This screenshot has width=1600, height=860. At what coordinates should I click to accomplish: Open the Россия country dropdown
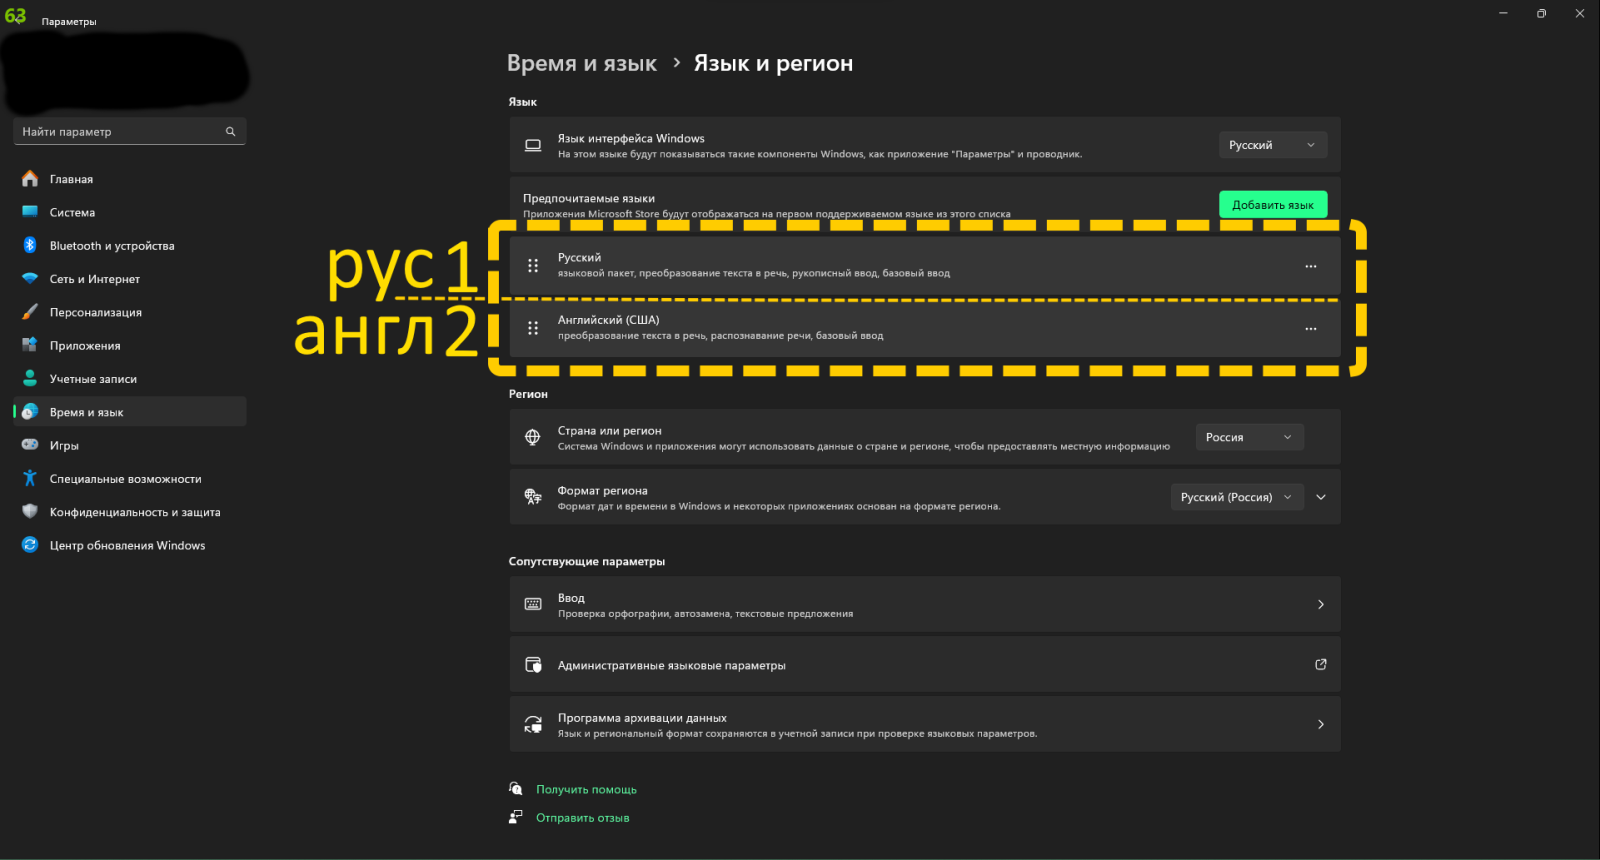point(1250,437)
